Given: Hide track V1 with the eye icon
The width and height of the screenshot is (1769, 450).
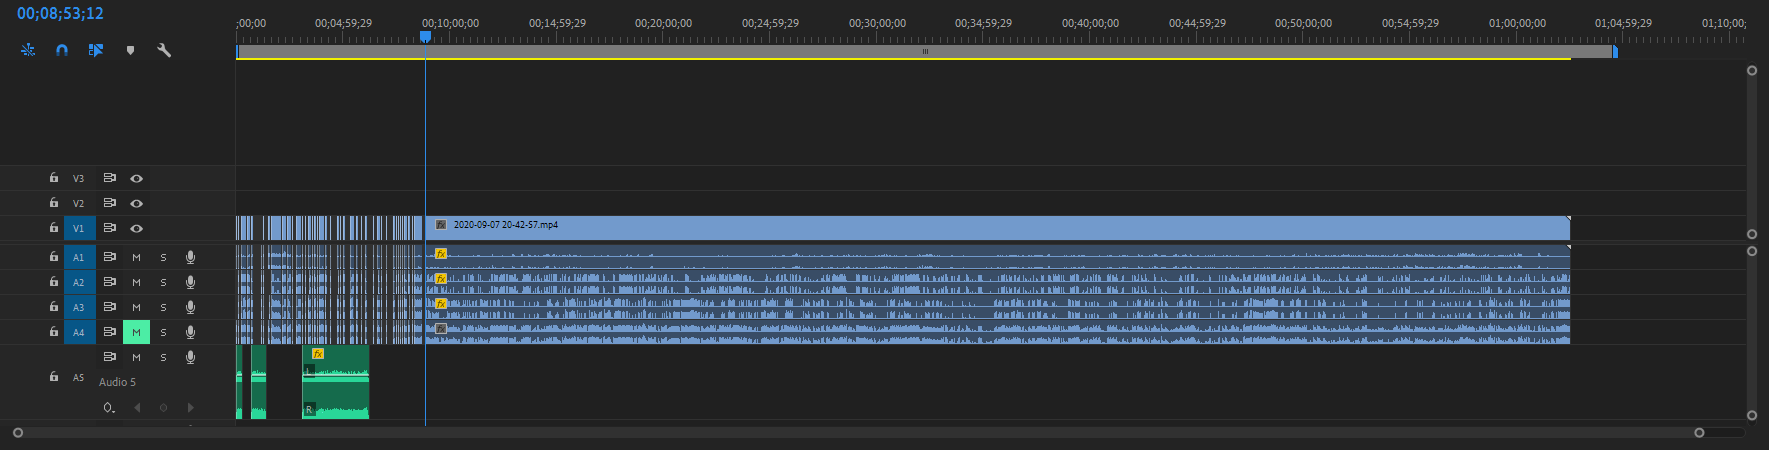Looking at the screenshot, I should (137, 228).
